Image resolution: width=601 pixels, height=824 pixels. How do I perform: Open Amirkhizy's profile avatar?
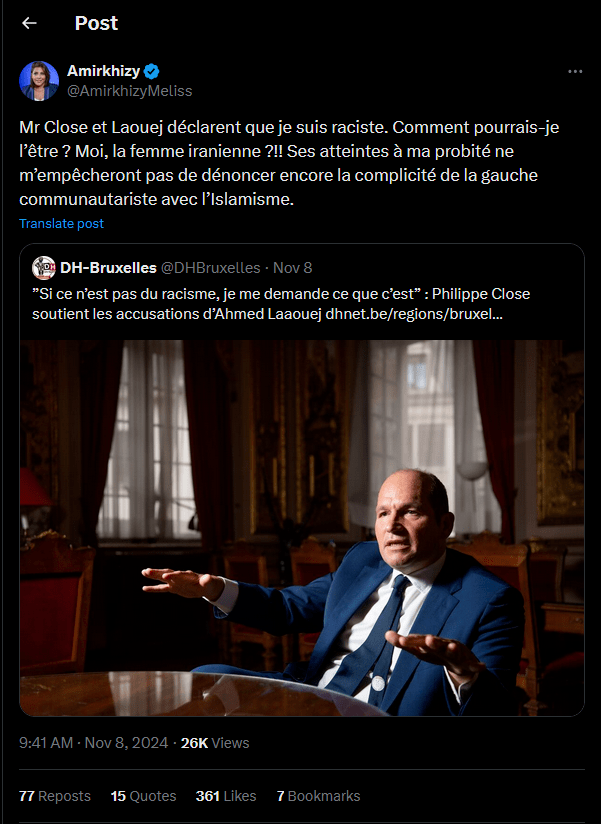(39, 81)
